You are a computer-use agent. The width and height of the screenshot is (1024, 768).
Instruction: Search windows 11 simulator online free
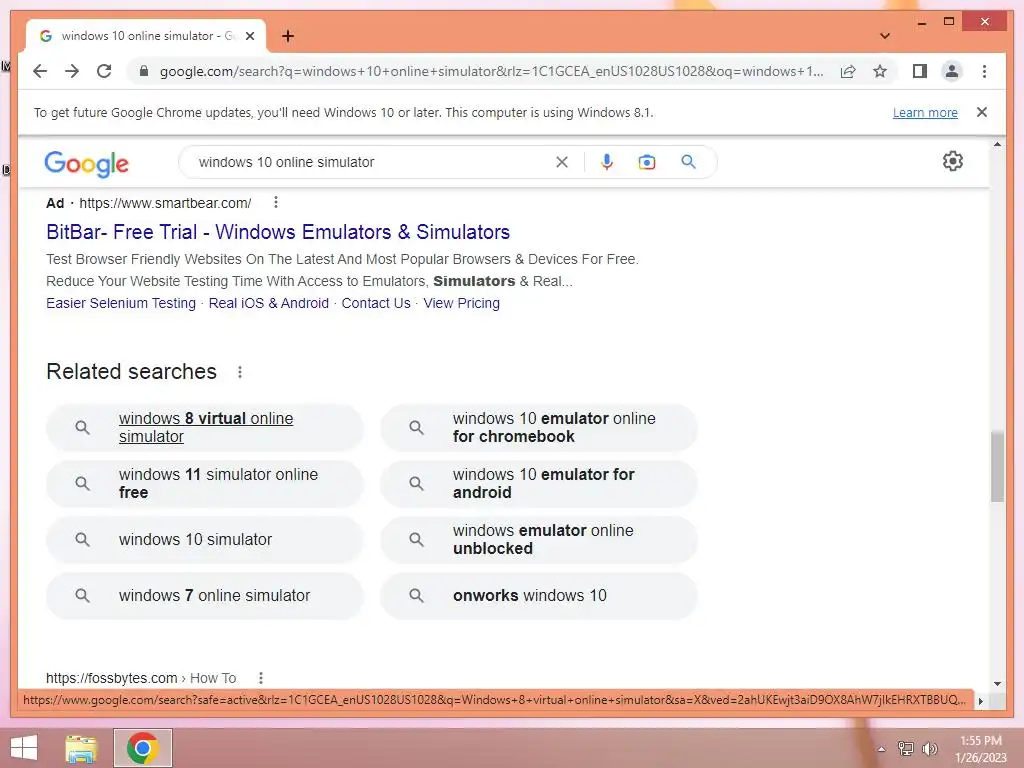tap(204, 484)
